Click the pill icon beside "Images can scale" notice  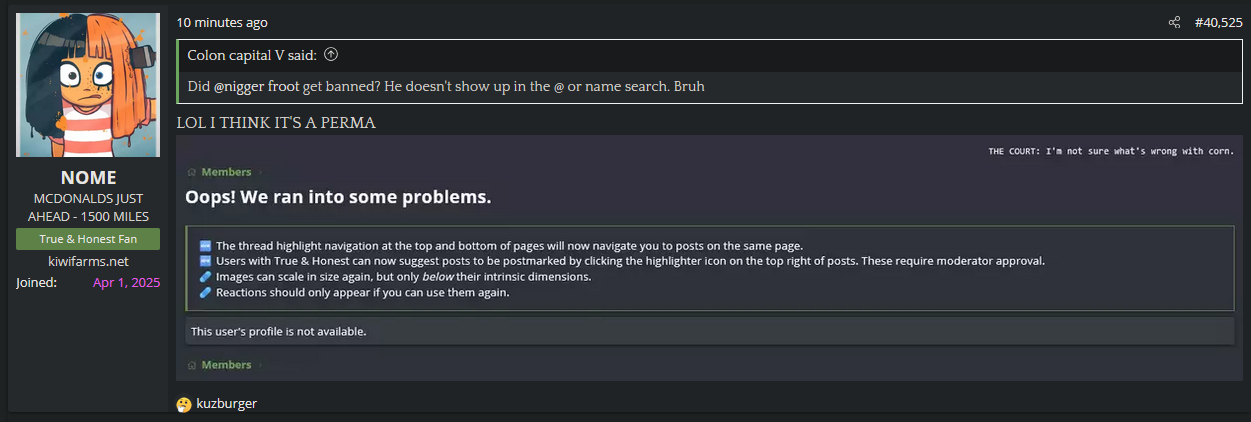pos(205,277)
